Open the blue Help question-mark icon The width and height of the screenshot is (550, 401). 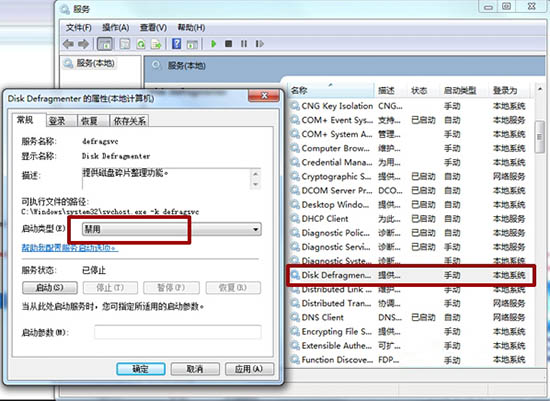[176, 44]
